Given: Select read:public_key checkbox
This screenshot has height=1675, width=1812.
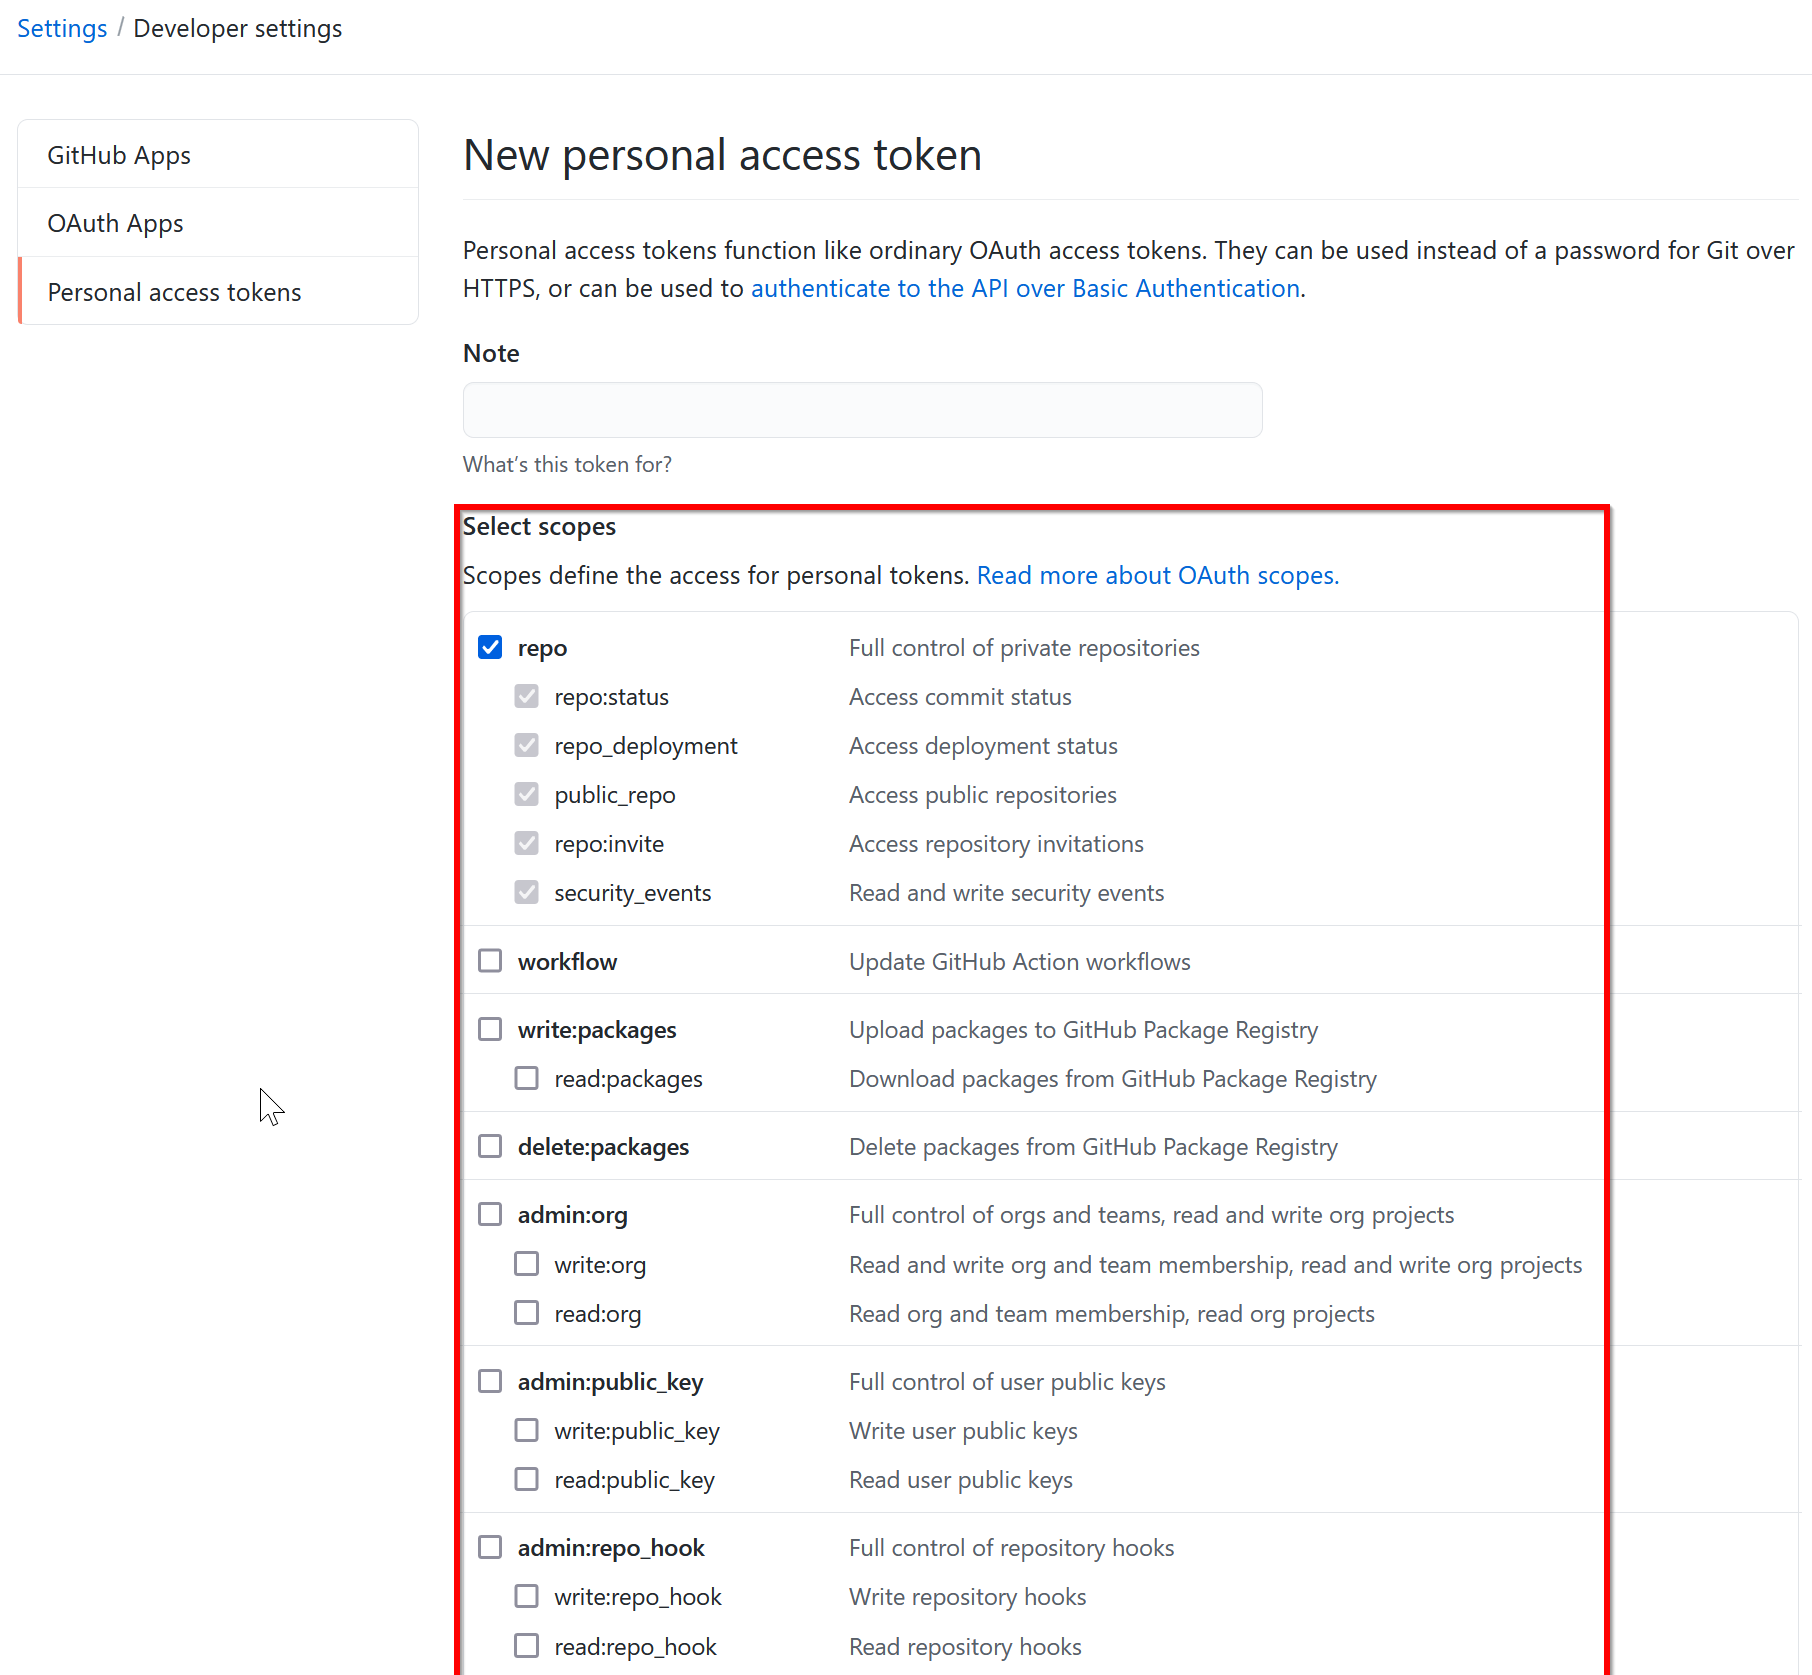Looking at the screenshot, I should click(527, 1479).
